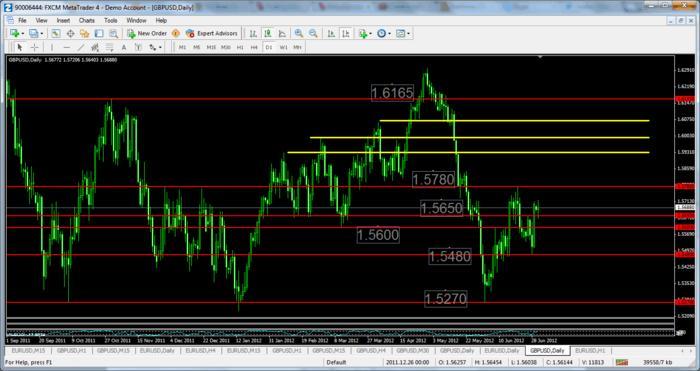Select the Fibonacci retracement tool
Viewport: 700px width, 371px height.
click(x=109, y=47)
